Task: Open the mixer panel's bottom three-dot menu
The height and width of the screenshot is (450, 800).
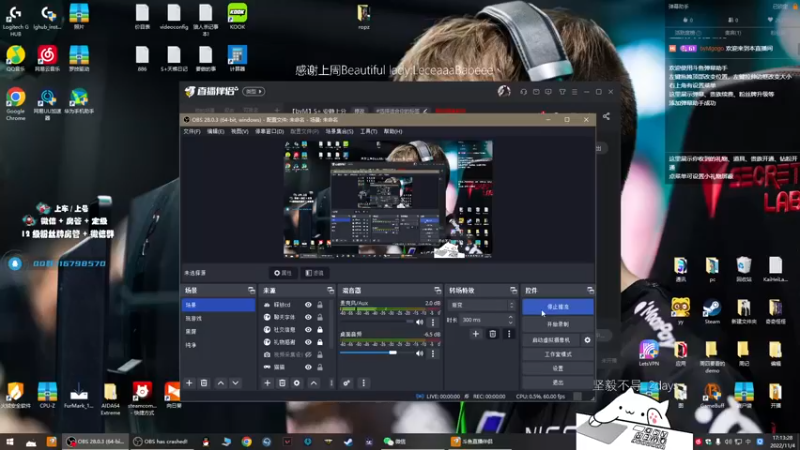Action: (363, 383)
